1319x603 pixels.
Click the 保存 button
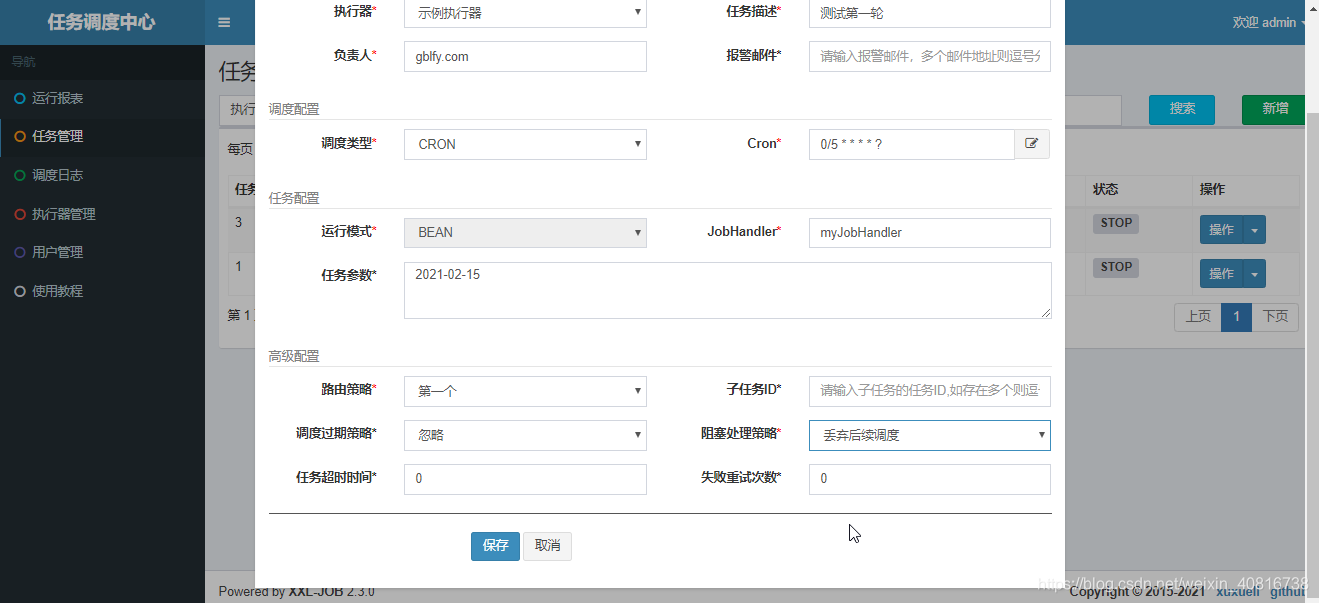coord(495,546)
